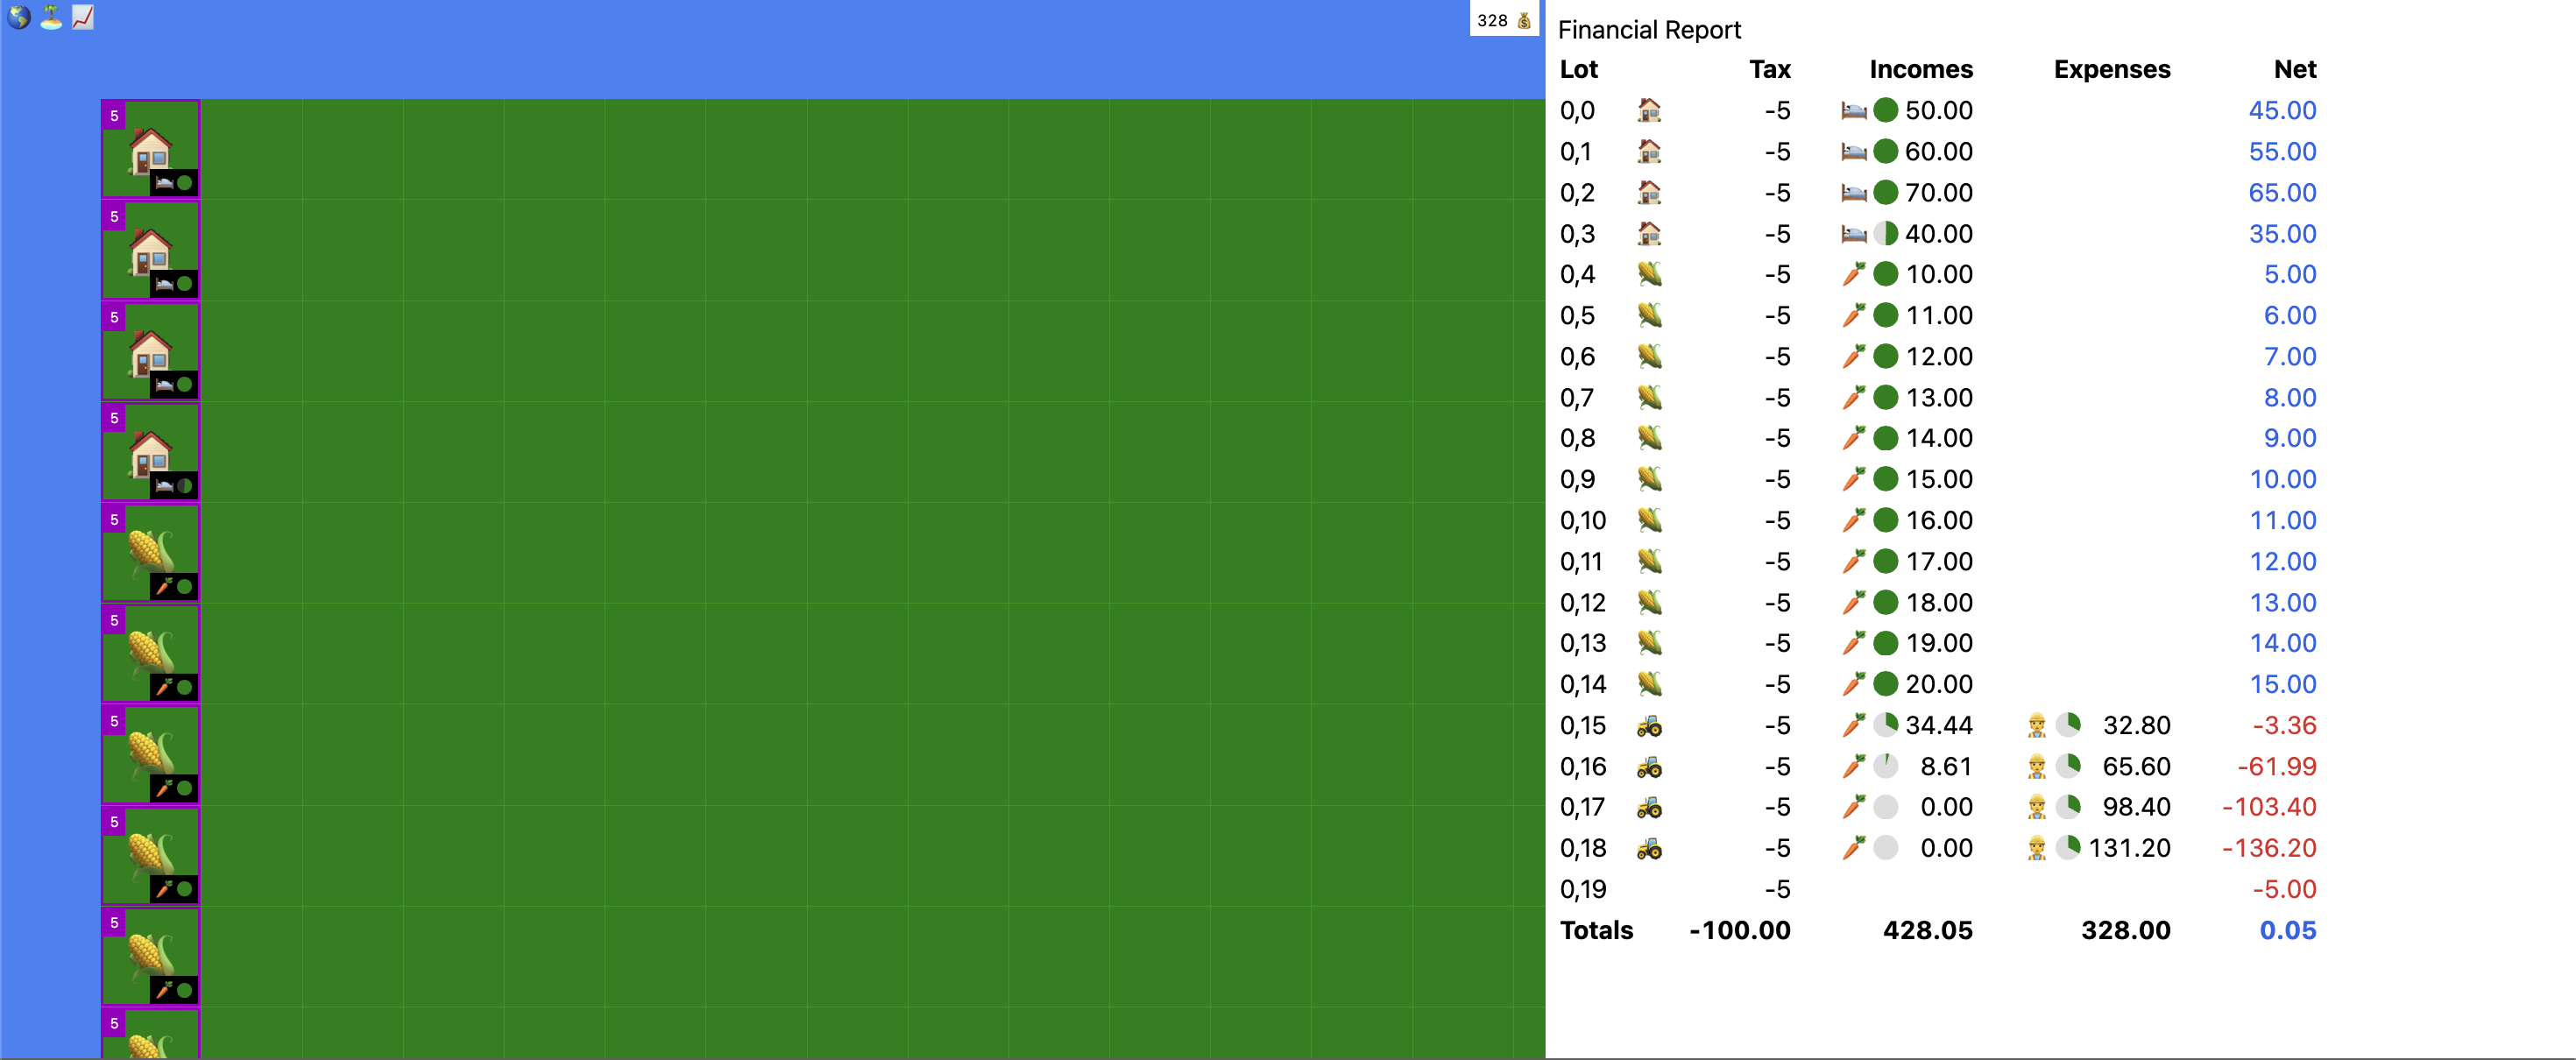The width and height of the screenshot is (2576, 1060).
Task: Click the globe world view icon
Action: click(x=18, y=17)
